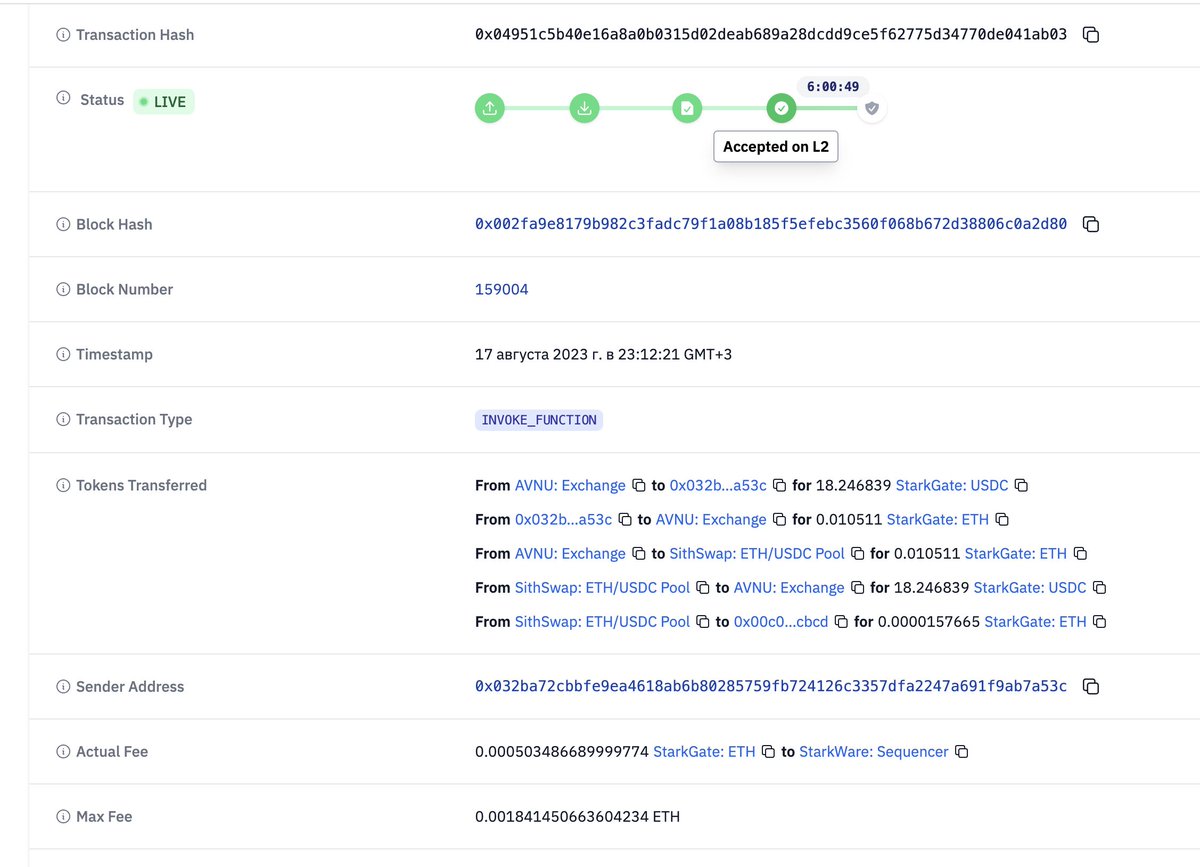Copy StarkGate: ETH in Actual Fee row
Screen dimensions: 1200x867
click(768, 752)
